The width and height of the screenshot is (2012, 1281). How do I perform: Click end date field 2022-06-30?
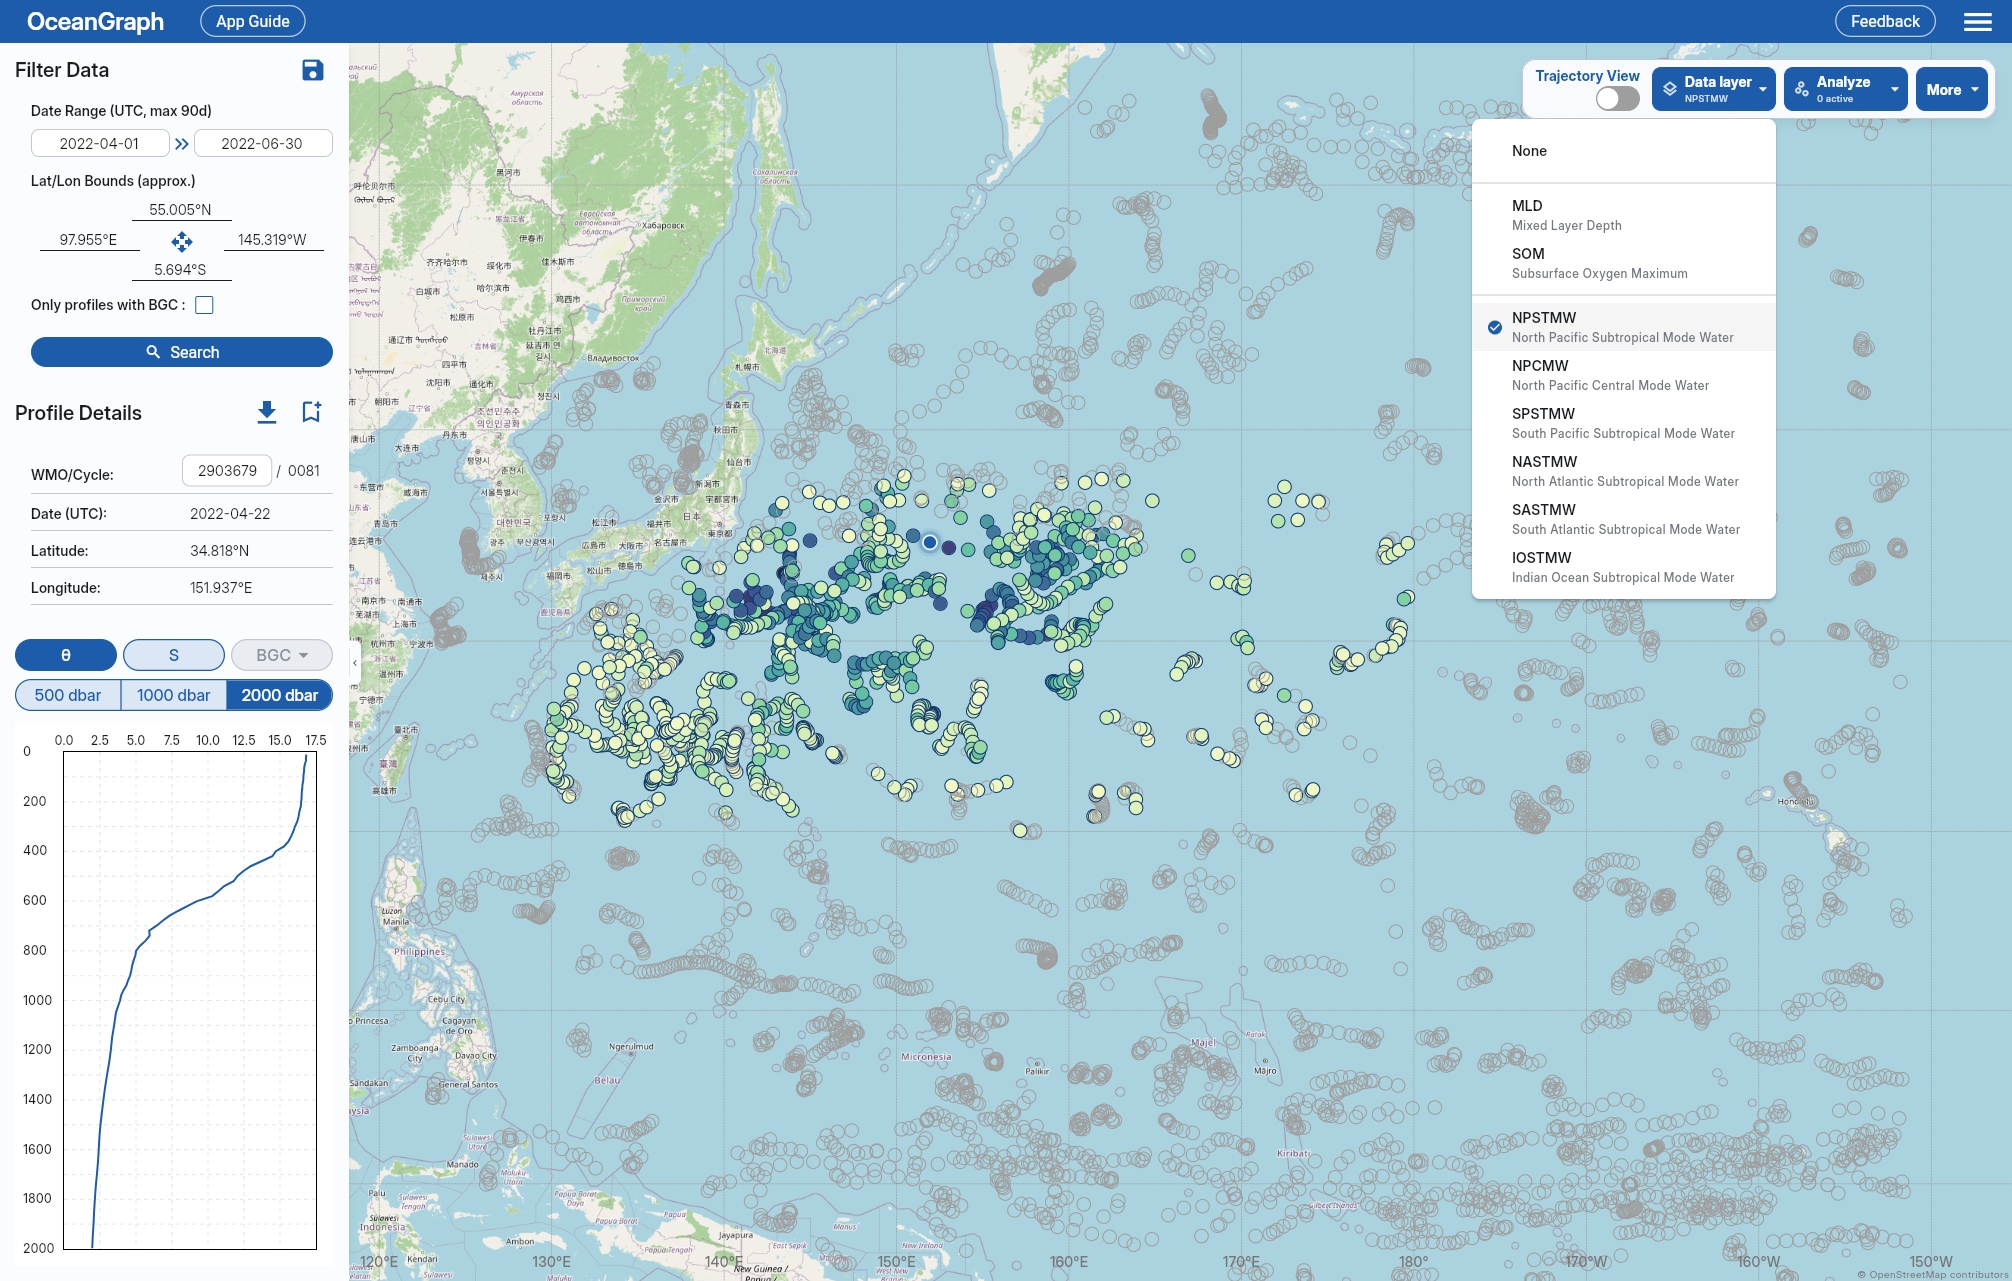(x=262, y=143)
